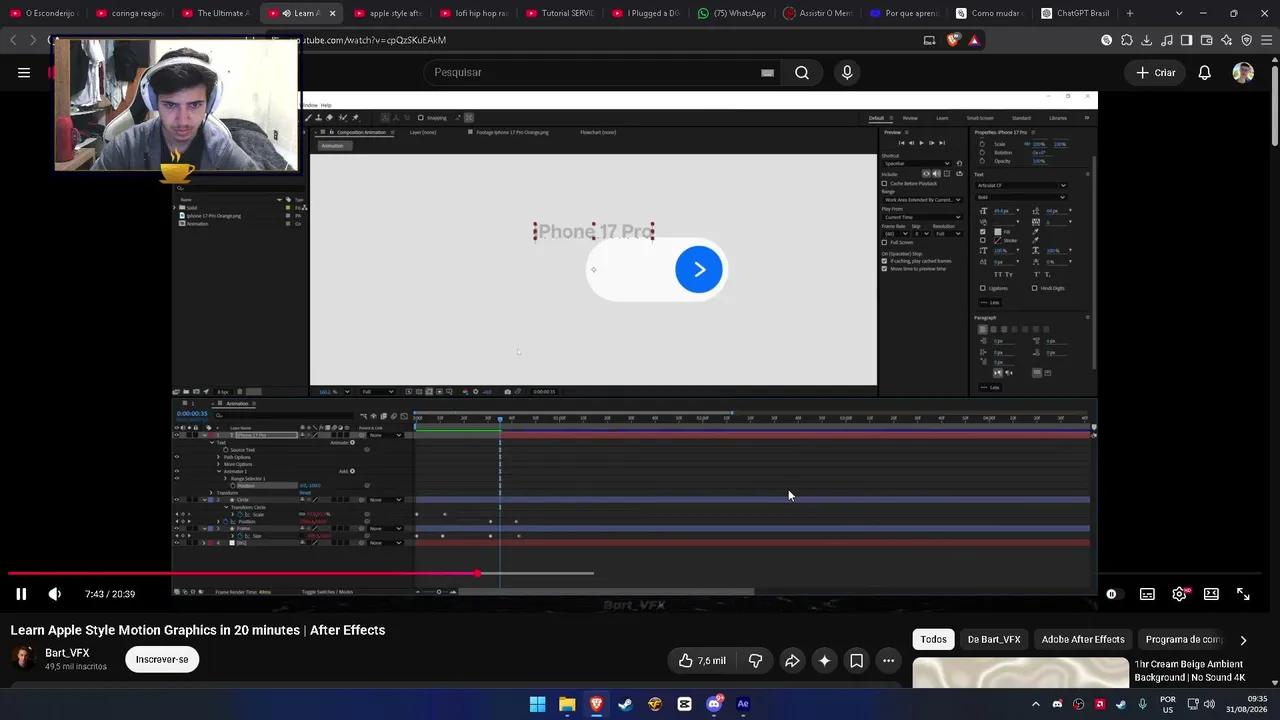The width and height of the screenshot is (1280, 720).
Task: Open the YouTube hamburger guide menu
Action: [x=24, y=72]
